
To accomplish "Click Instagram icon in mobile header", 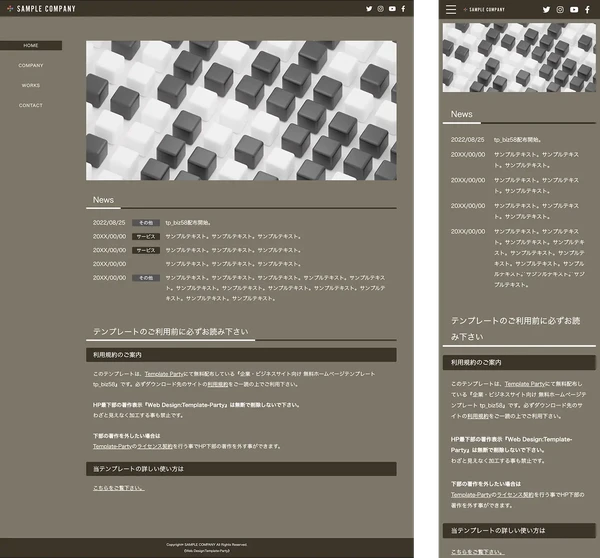I will (x=560, y=9).
